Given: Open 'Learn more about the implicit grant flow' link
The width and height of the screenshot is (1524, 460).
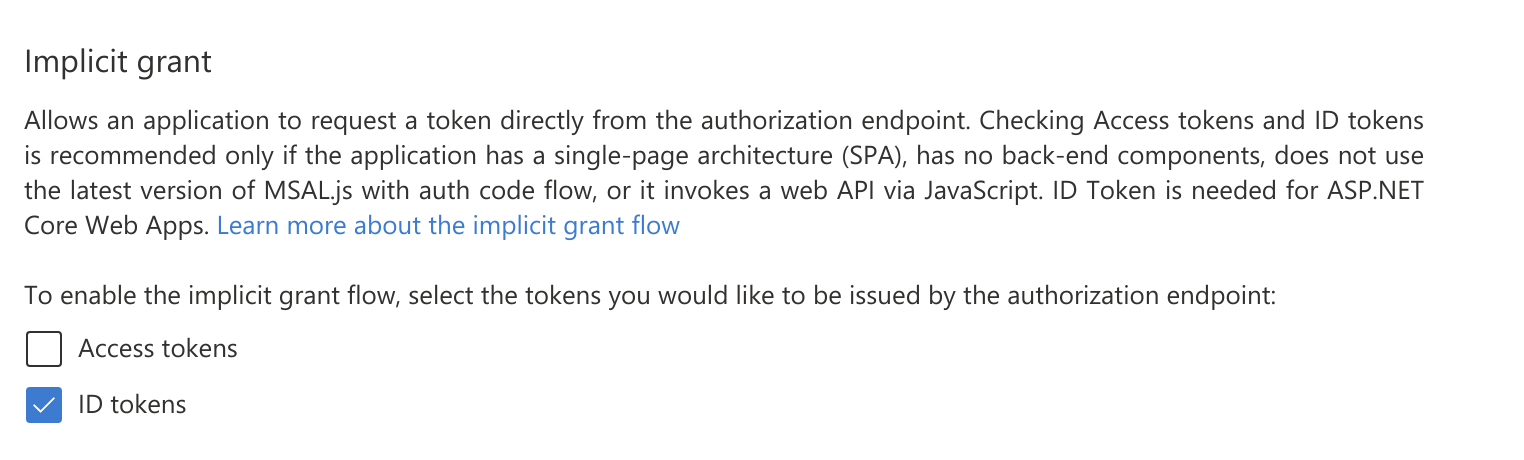Looking at the screenshot, I should (448, 226).
